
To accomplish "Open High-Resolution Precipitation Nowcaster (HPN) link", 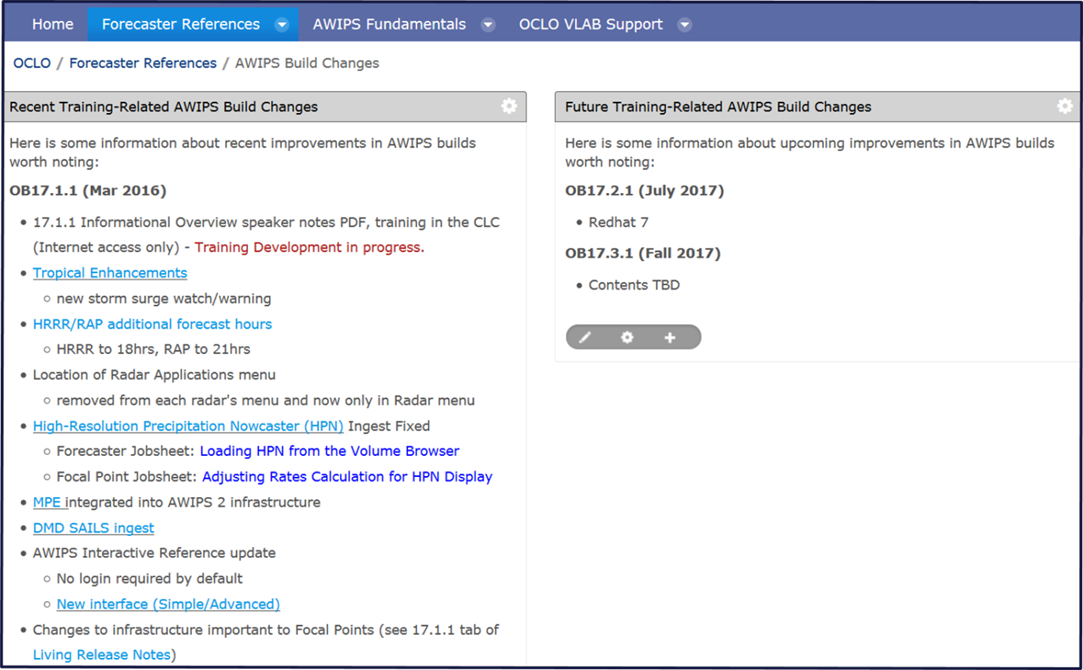I will click(x=188, y=426).
